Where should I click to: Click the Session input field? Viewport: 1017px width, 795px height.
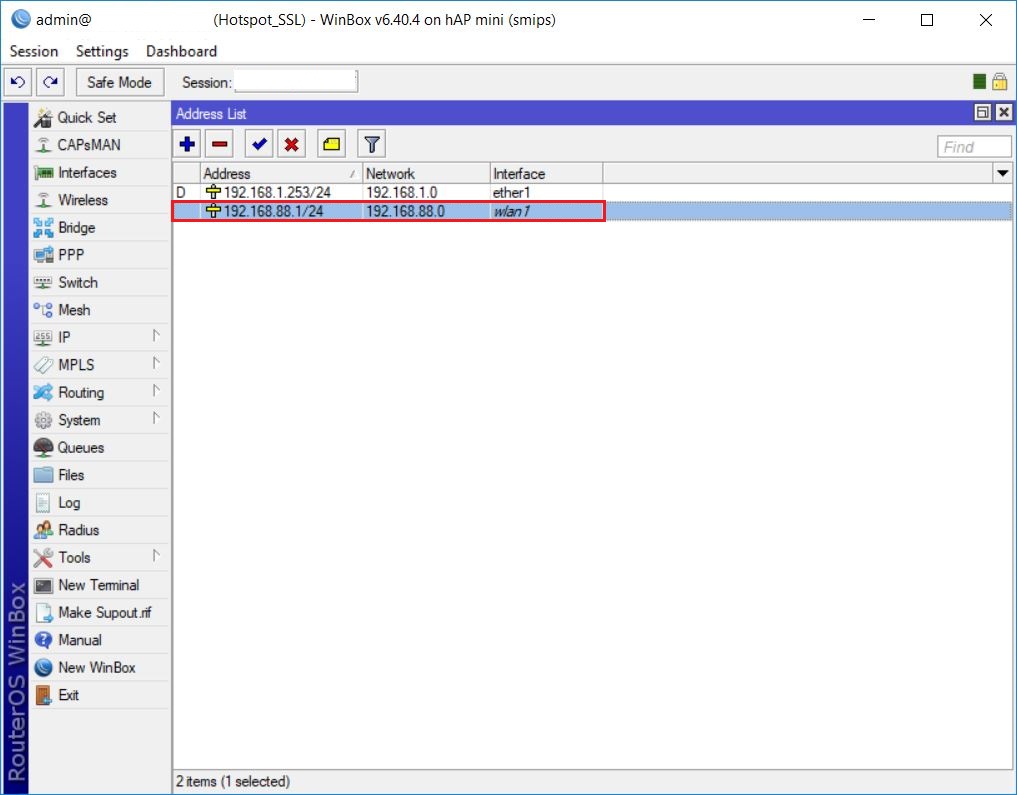pyautogui.click(x=295, y=82)
